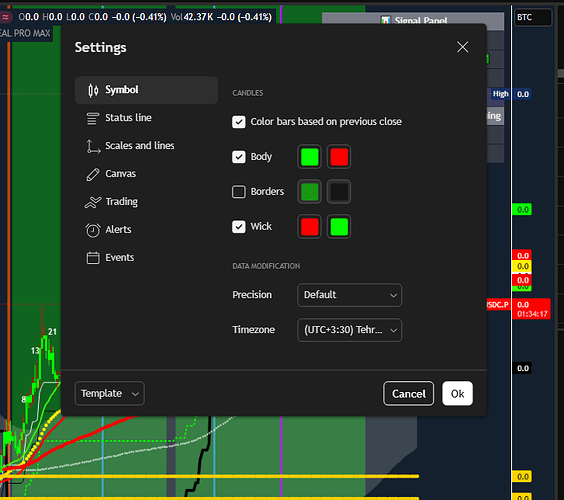This screenshot has width=564, height=500.
Task: Expand the Precision dropdown
Action: (350, 295)
